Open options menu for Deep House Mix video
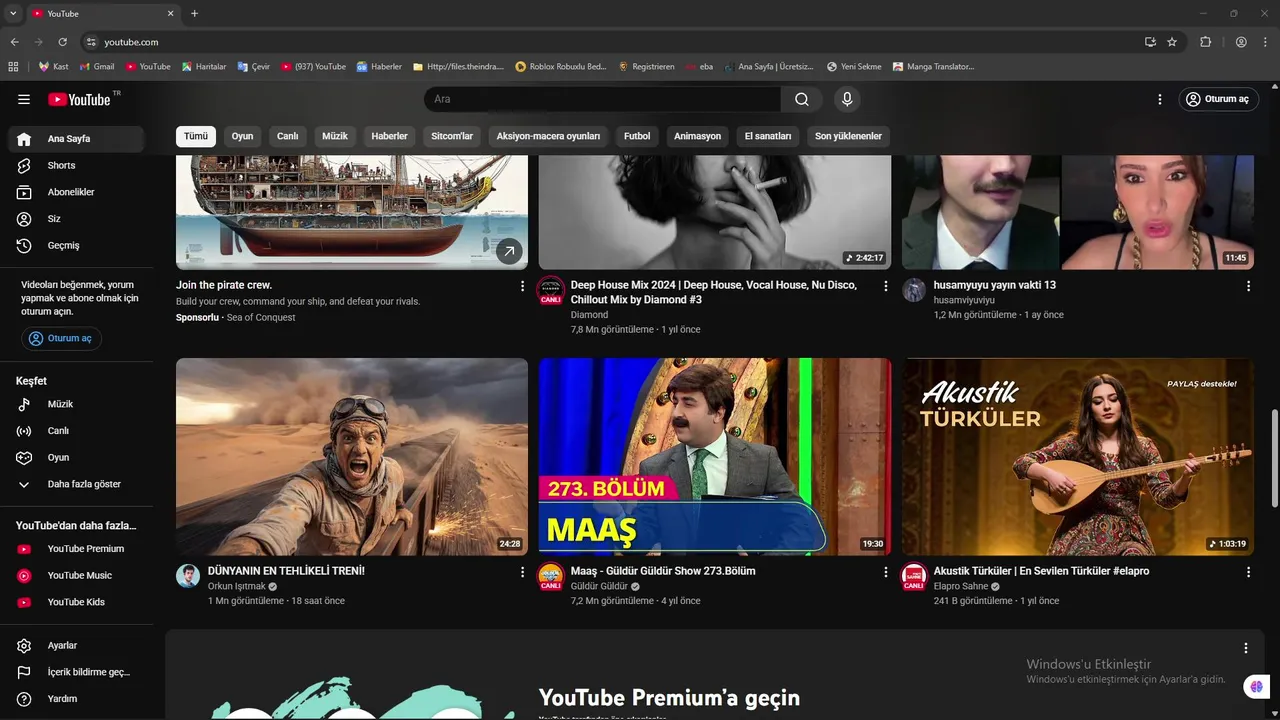Image resolution: width=1280 pixels, height=720 pixels. tap(885, 286)
